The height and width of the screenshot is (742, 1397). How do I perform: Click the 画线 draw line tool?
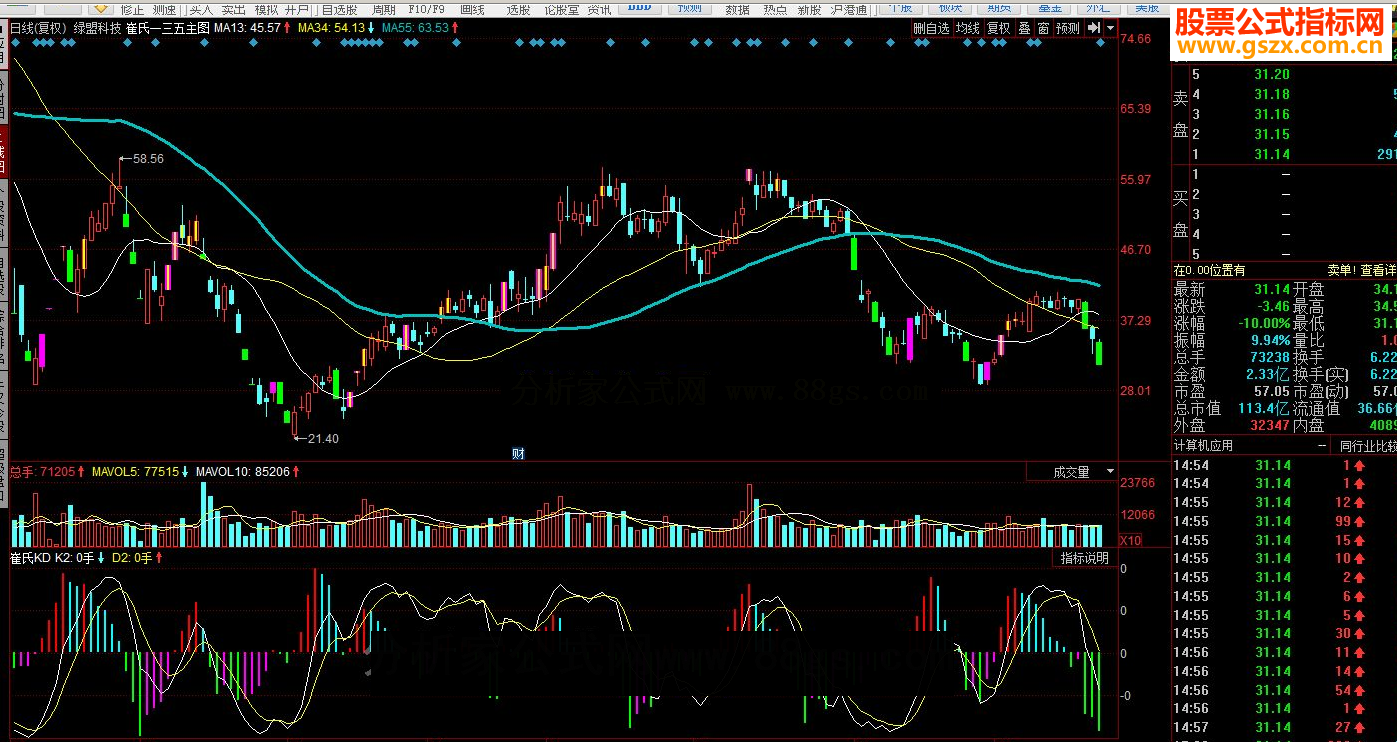(471, 9)
